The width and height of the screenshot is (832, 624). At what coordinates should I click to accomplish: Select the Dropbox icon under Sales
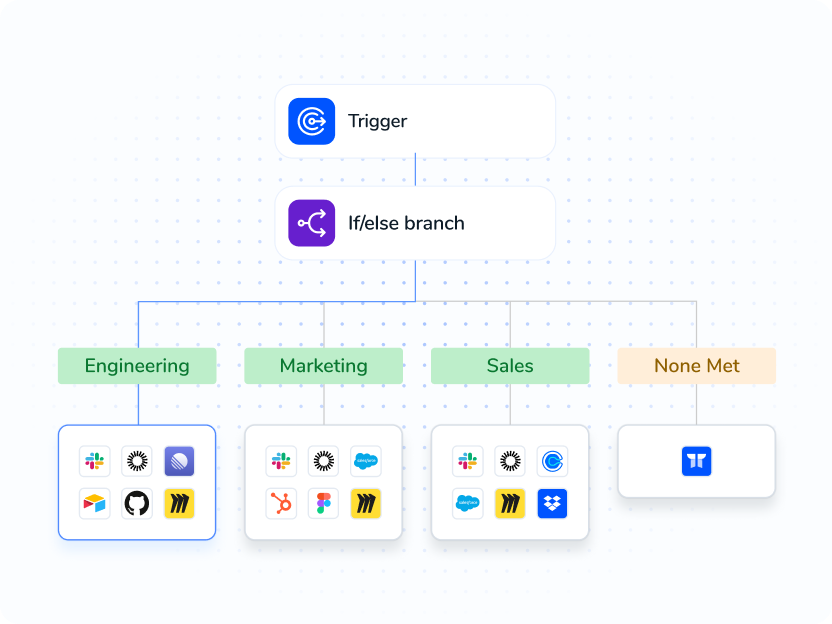(552, 503)
